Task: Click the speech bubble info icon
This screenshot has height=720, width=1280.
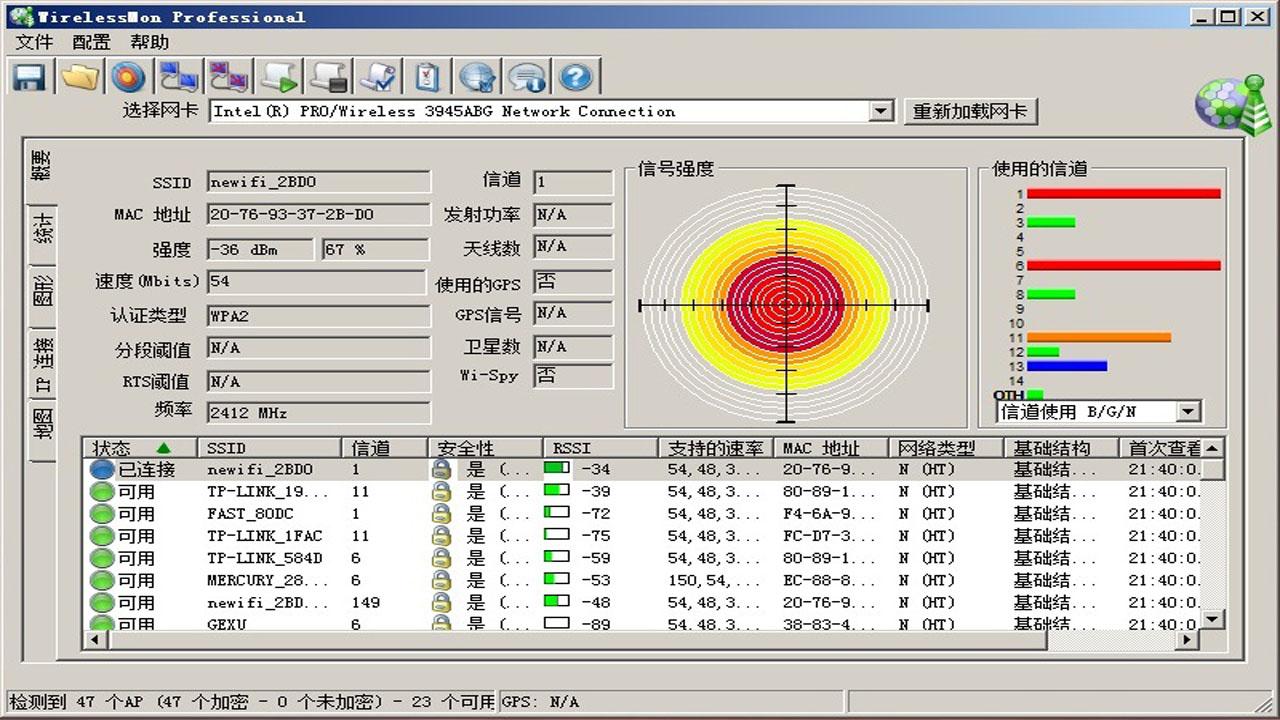Action: [x=527, y=77]
